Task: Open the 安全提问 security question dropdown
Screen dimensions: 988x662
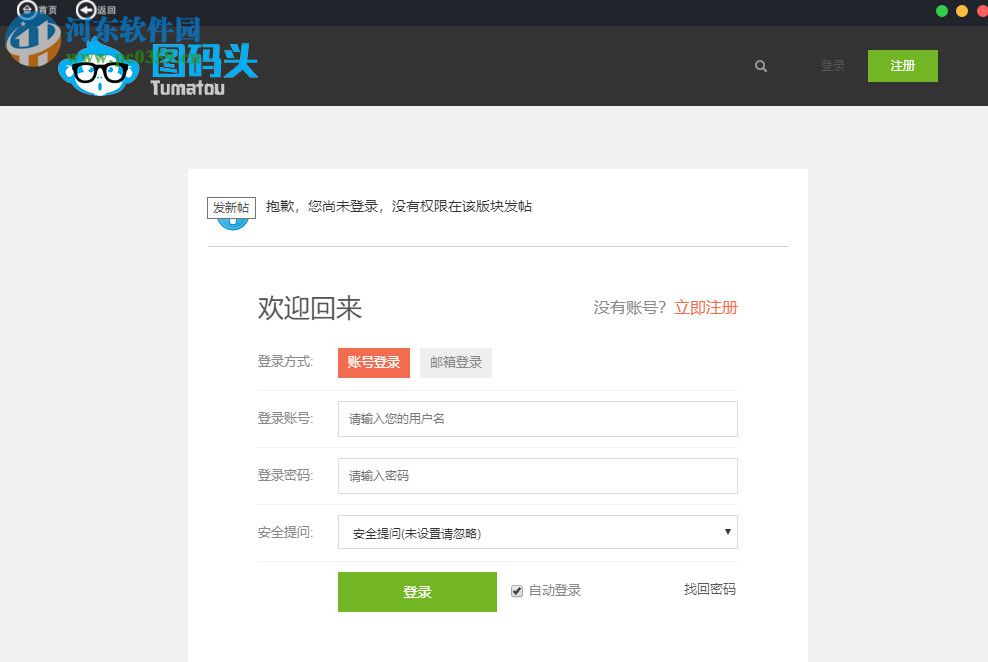Action: 538,533
